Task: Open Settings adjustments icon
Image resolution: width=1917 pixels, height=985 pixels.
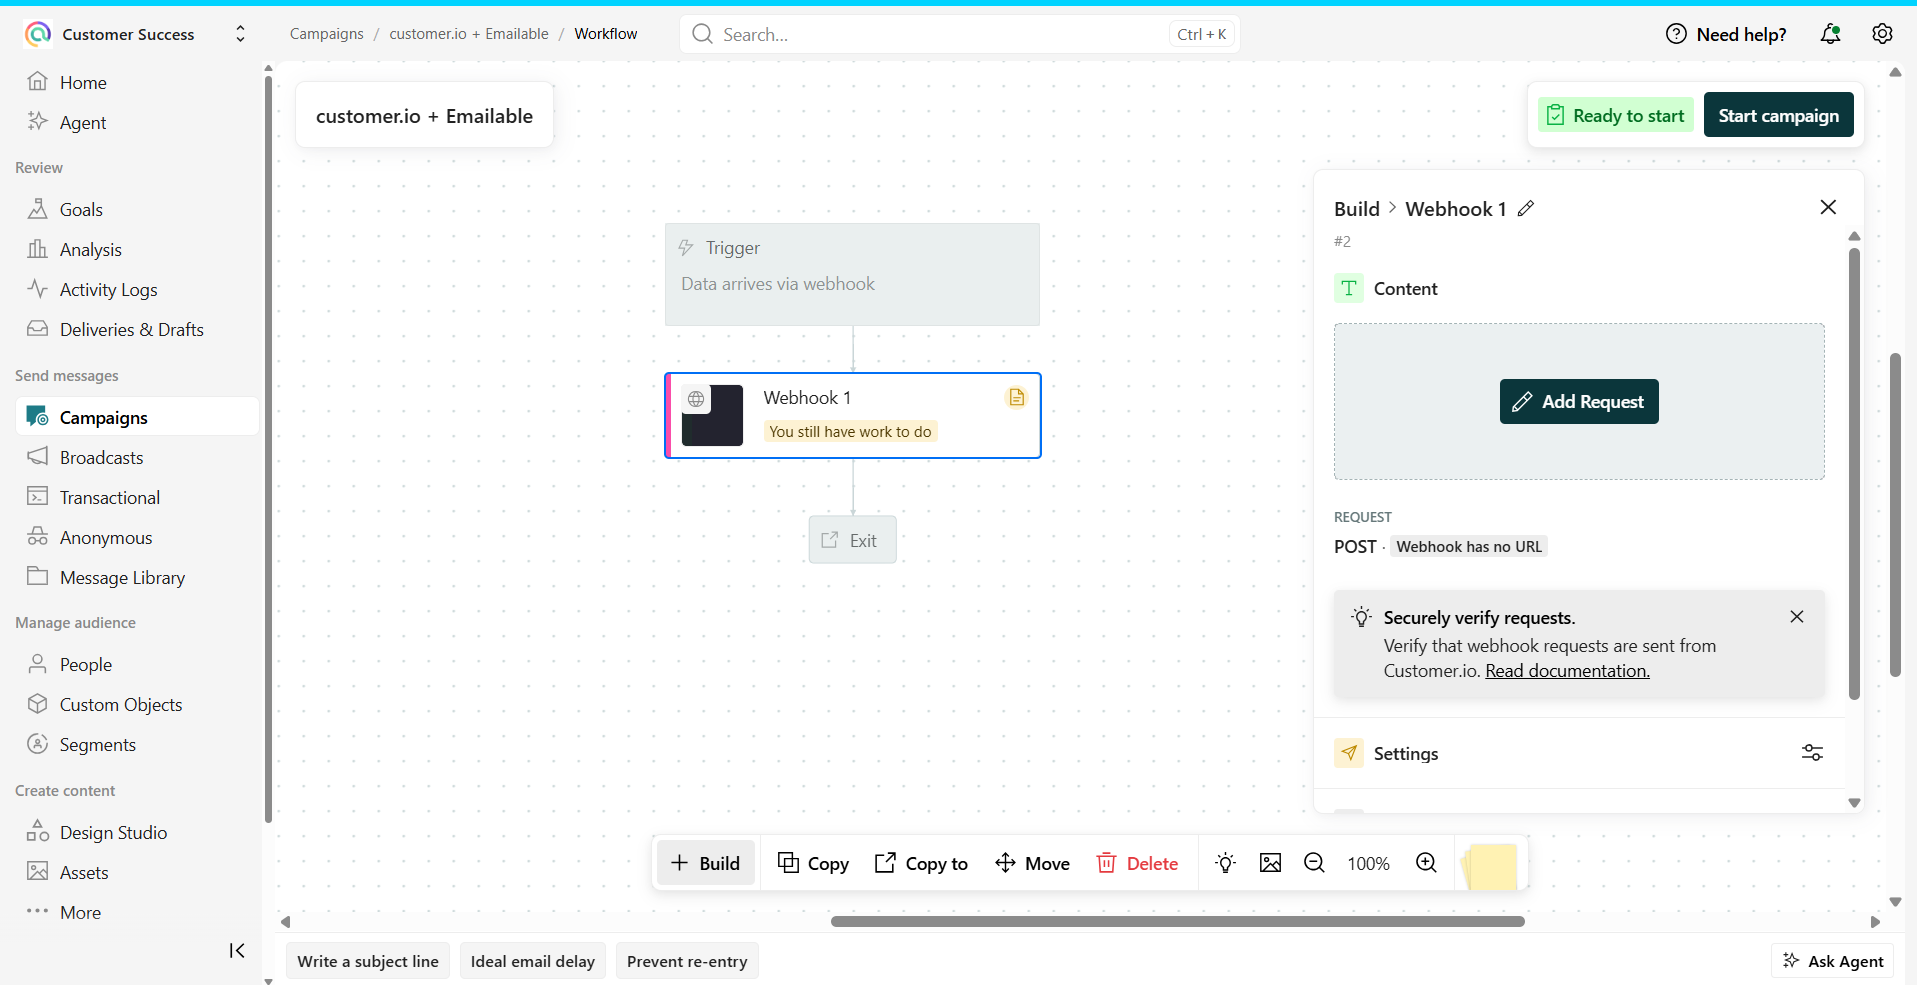Action: coord(1812,753)
